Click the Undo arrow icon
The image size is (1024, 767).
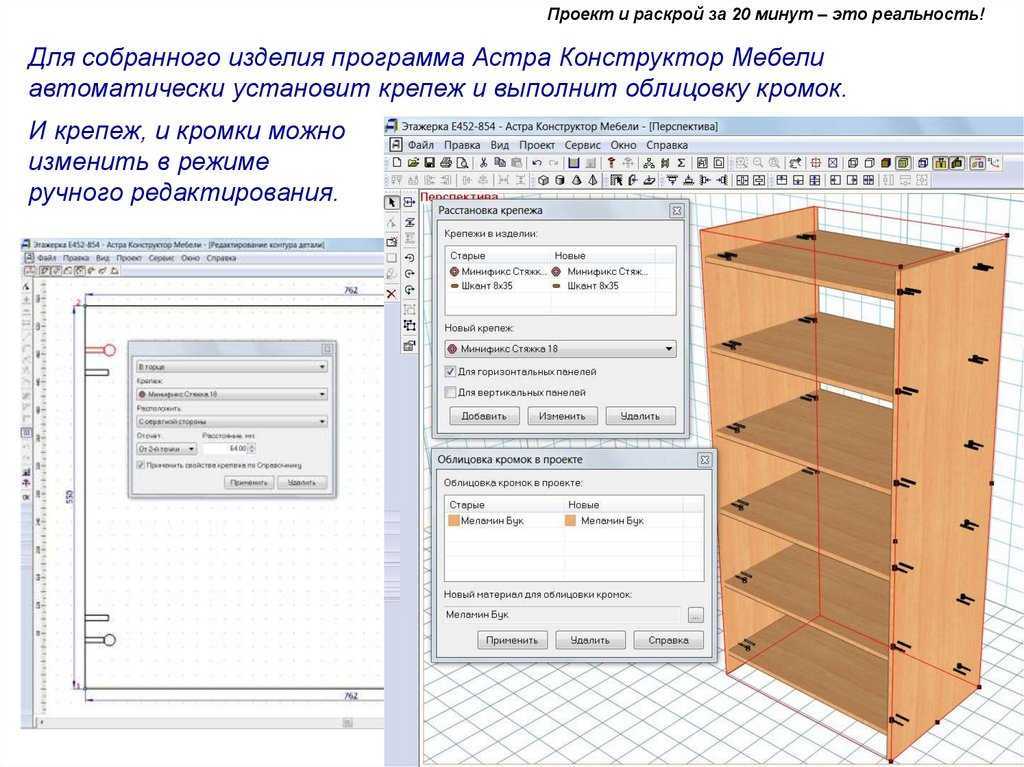tap(537, 163)
